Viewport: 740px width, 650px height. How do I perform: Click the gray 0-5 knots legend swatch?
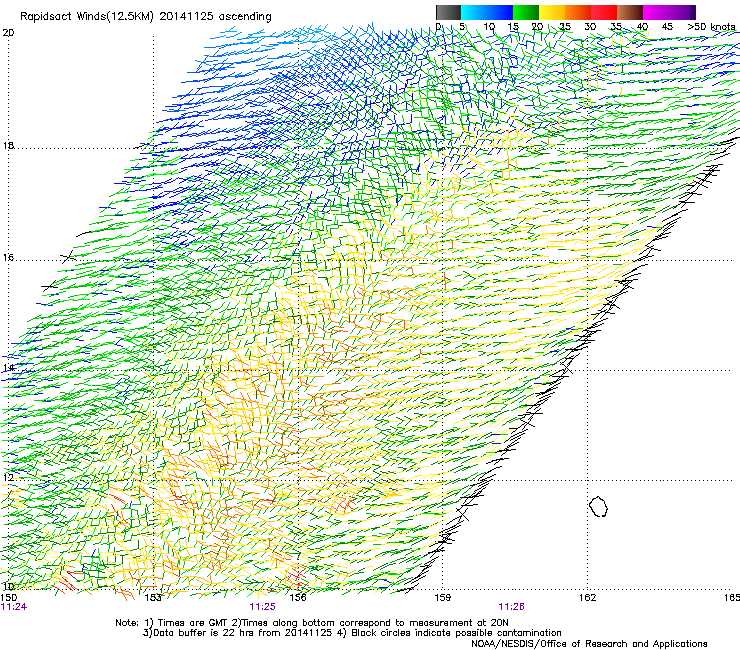pos(448,12)
